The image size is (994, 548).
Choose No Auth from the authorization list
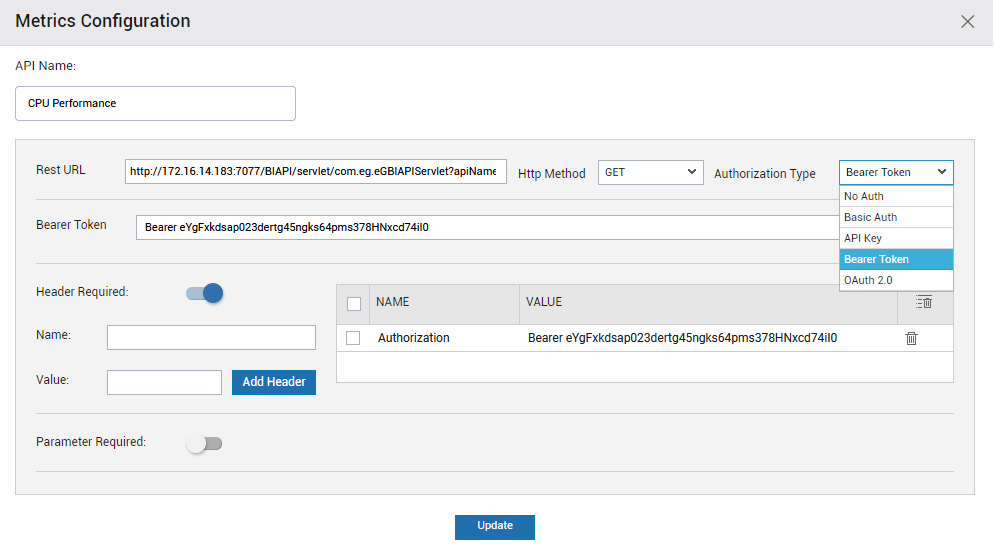tap(896, 196)
